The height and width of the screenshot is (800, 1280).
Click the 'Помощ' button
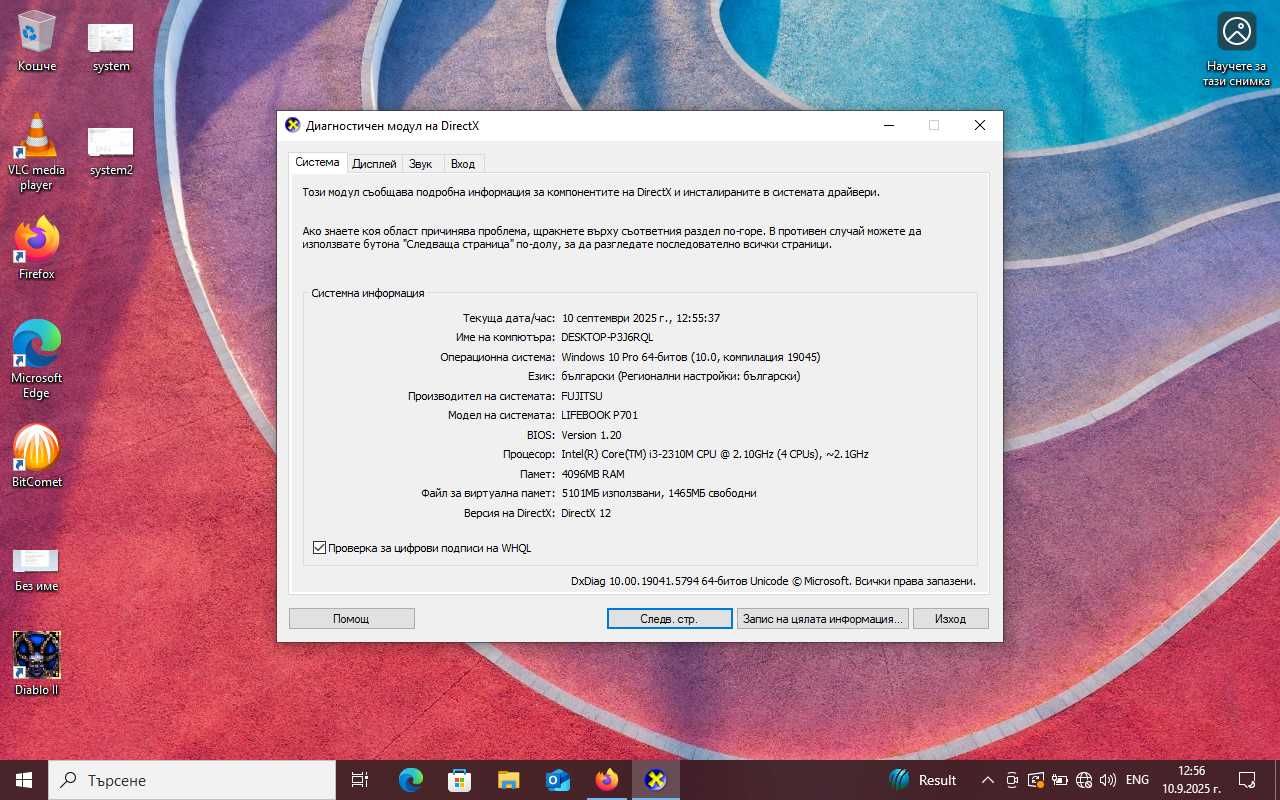pos(351,619)
